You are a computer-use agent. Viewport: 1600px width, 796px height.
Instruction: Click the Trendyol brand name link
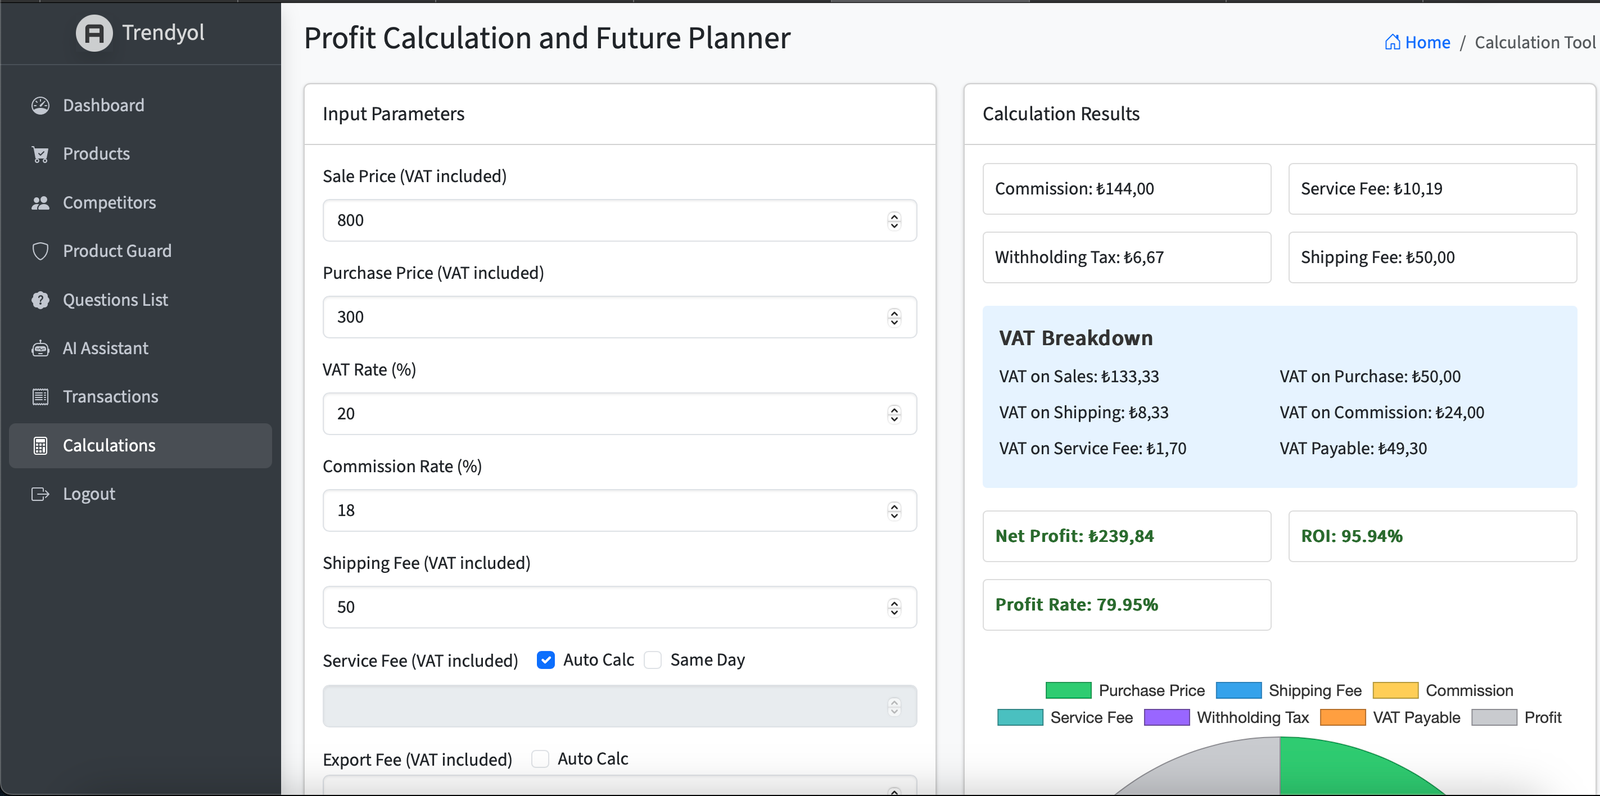(x=163, y=33)
